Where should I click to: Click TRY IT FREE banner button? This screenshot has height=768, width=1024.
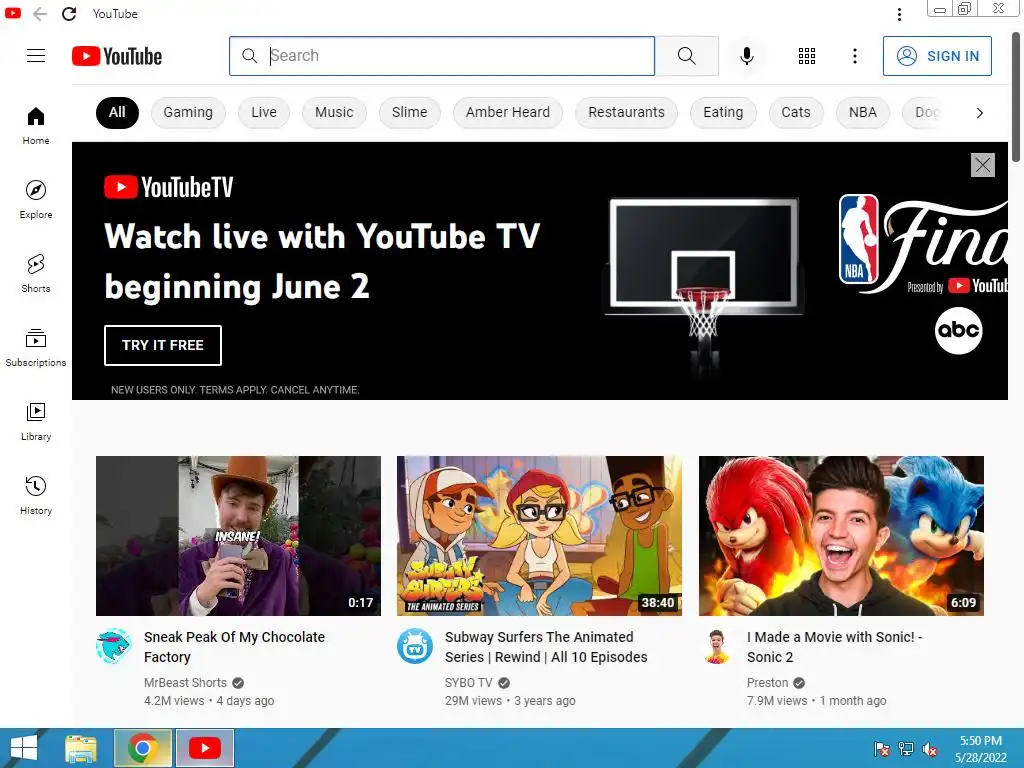pyautogui.click(x=163, y=345)
